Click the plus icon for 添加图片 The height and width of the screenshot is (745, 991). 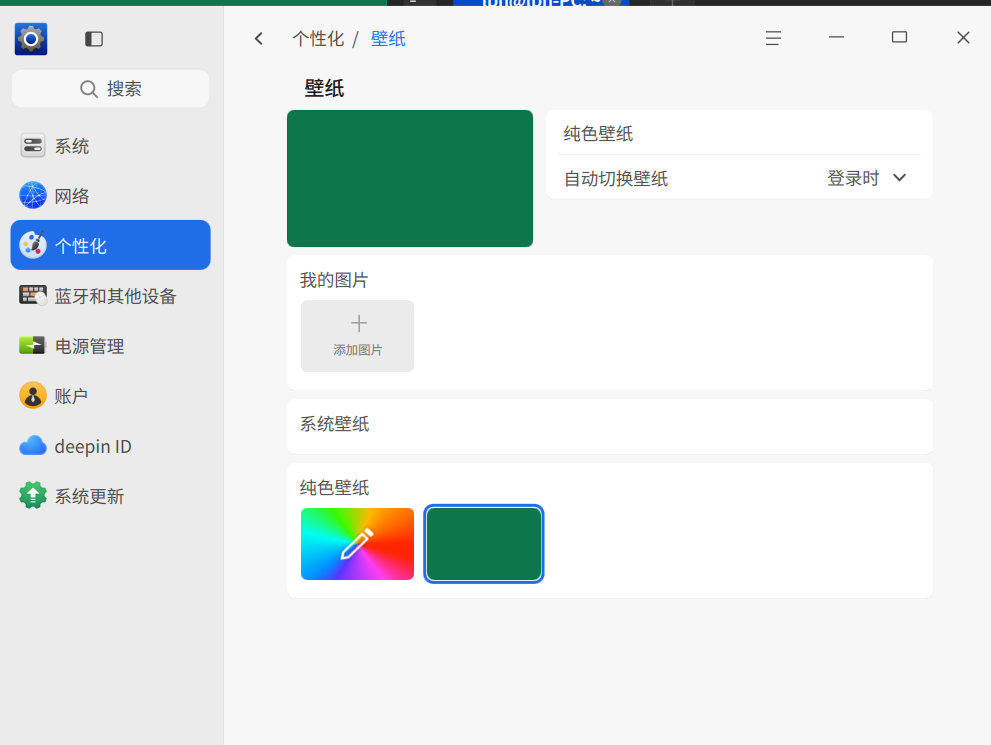click(x=358, y=324)
